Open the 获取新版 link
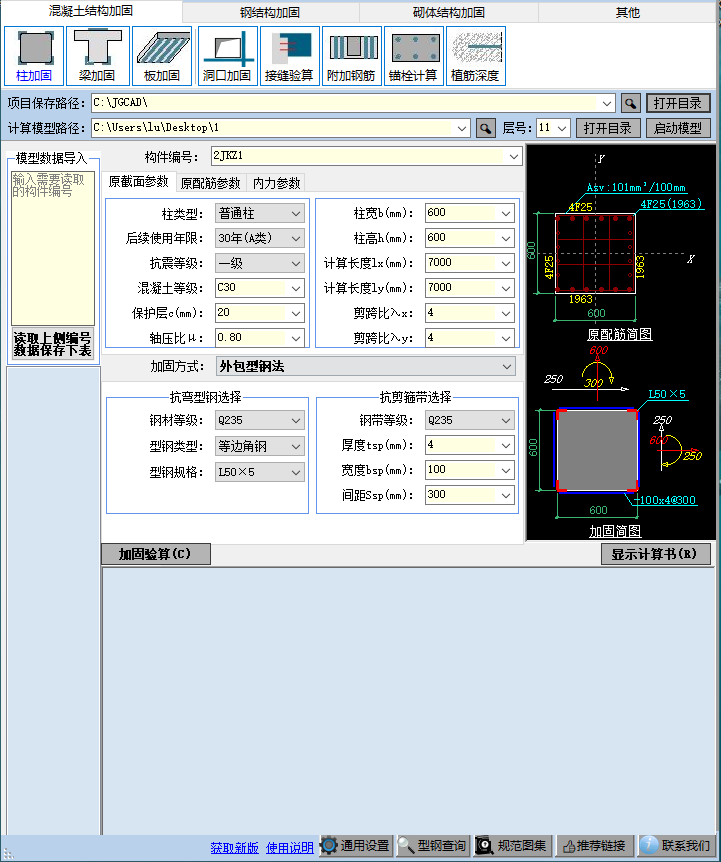Screen dimensions: 721x862 click(x=234, y=847)
